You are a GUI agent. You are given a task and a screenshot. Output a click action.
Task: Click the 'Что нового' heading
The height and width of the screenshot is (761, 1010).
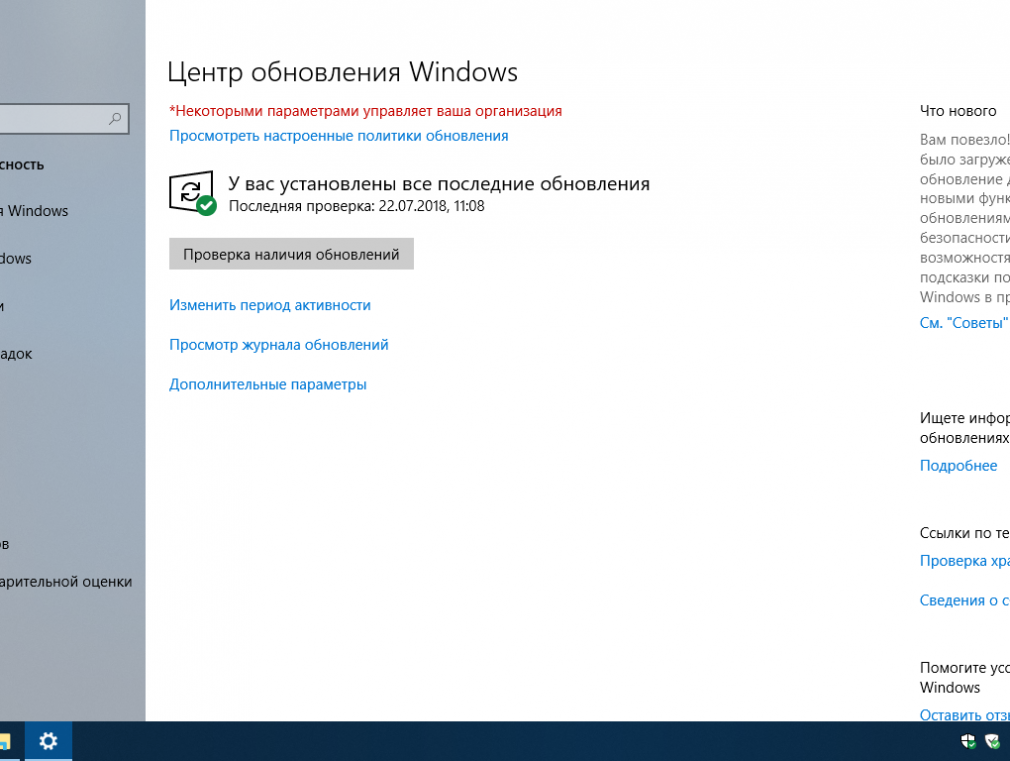point(958,111)
